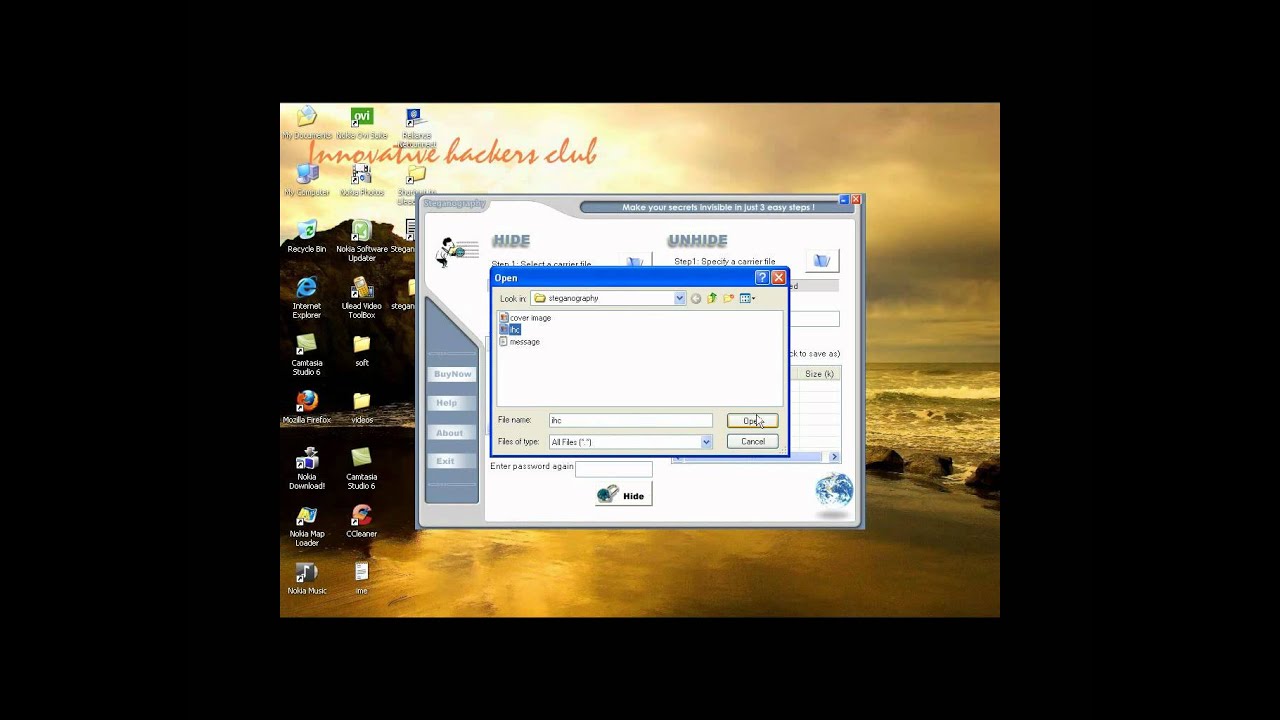Expand the Look in folder dropdown

(680, 298)
